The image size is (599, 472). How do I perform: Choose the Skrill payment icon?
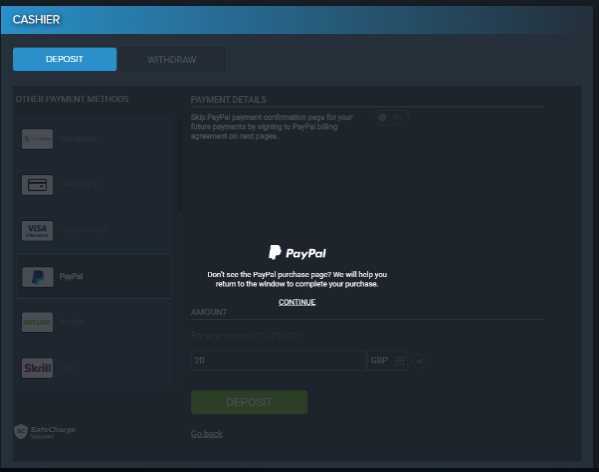click(x=37, y=368)
